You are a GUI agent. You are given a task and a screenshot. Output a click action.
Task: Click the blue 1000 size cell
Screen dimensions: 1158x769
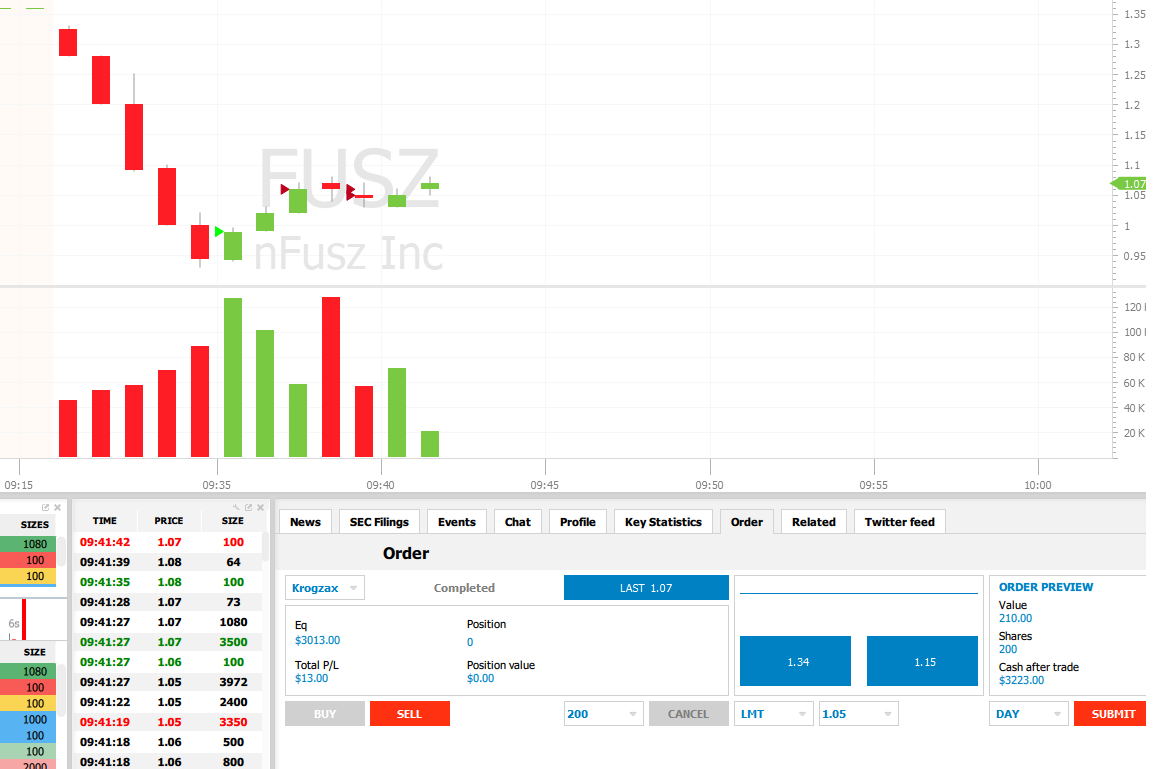[x=28, y=720]
